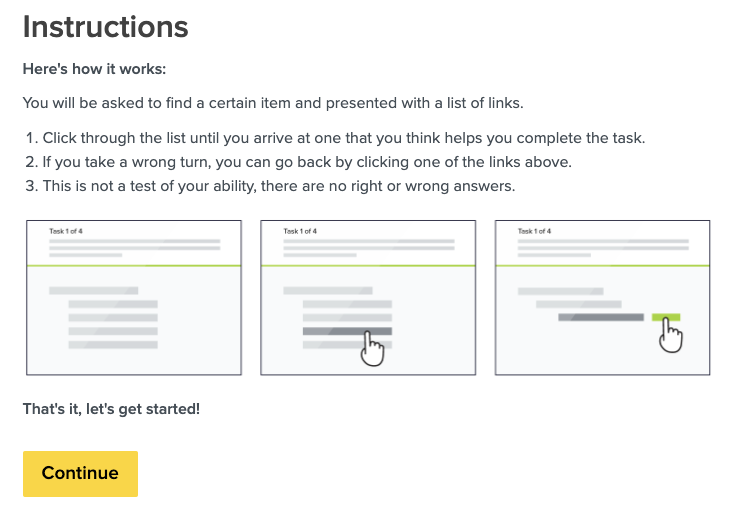Click the hand cursor in the right illustration
The image size is (737, 509).
pos(670,336)
